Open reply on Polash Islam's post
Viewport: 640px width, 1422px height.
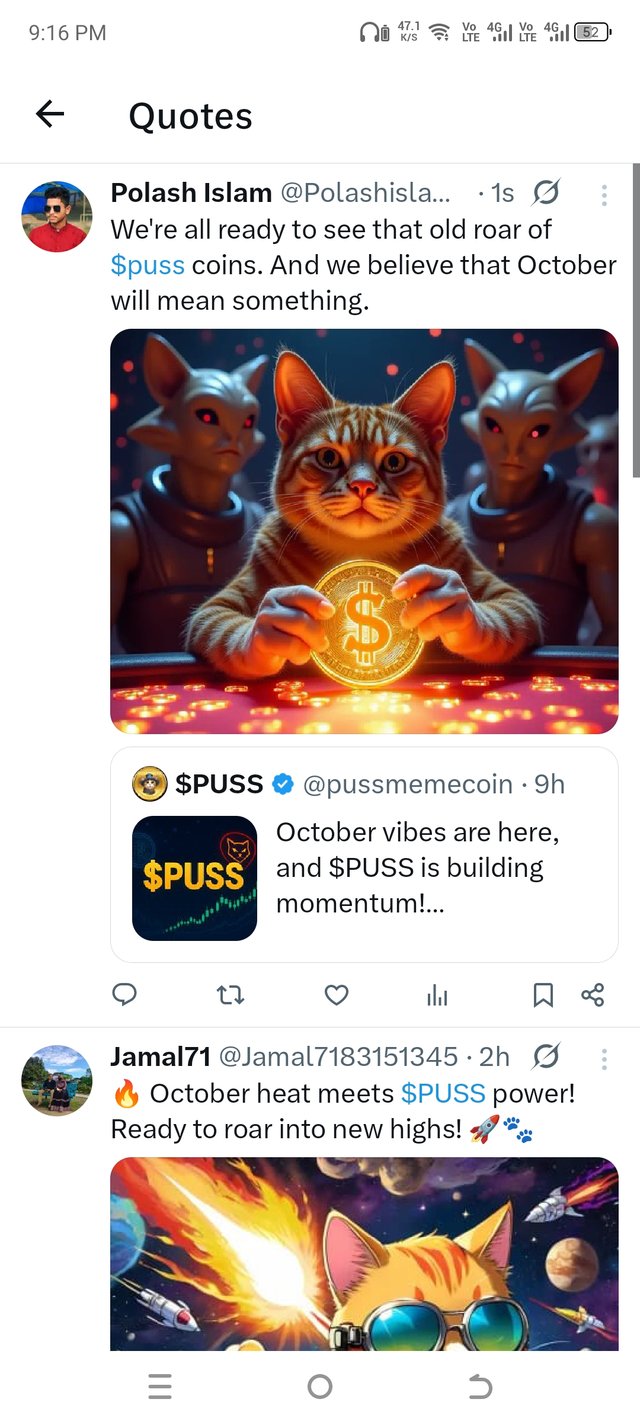pos(125,994)
